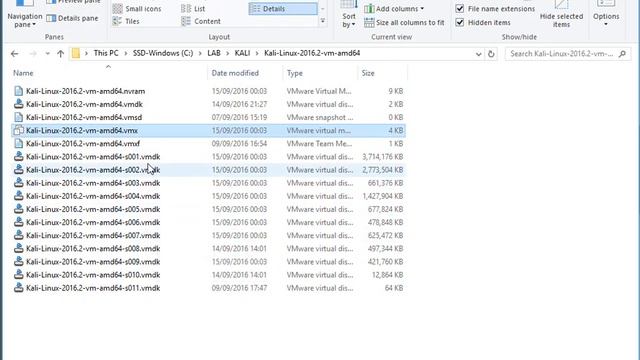Select the s002.vmdk disk icon
The width and height of the screenshot is (640, 360).
18,170
